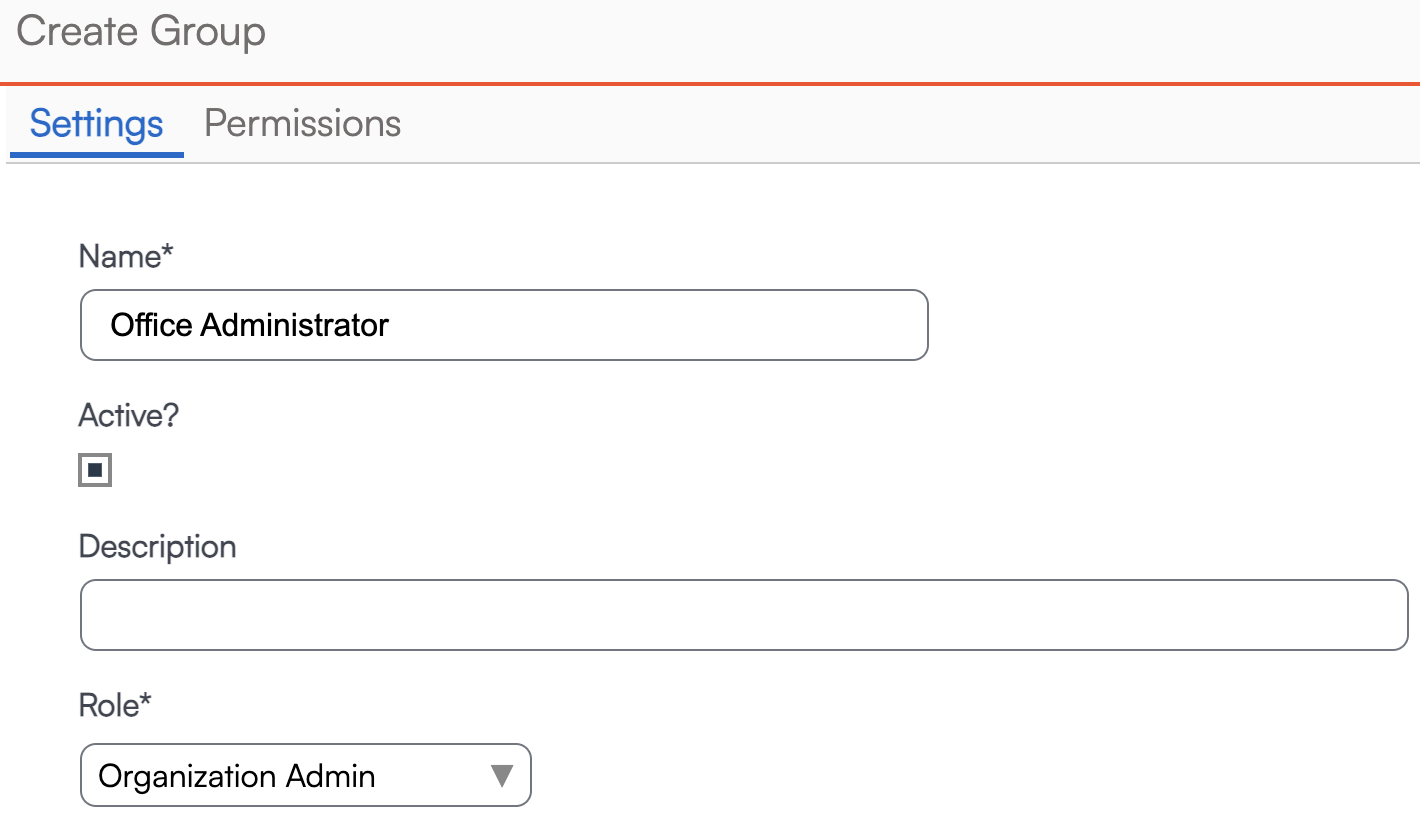
Task: Click into the empty Description field
Action: click(743, 615)
